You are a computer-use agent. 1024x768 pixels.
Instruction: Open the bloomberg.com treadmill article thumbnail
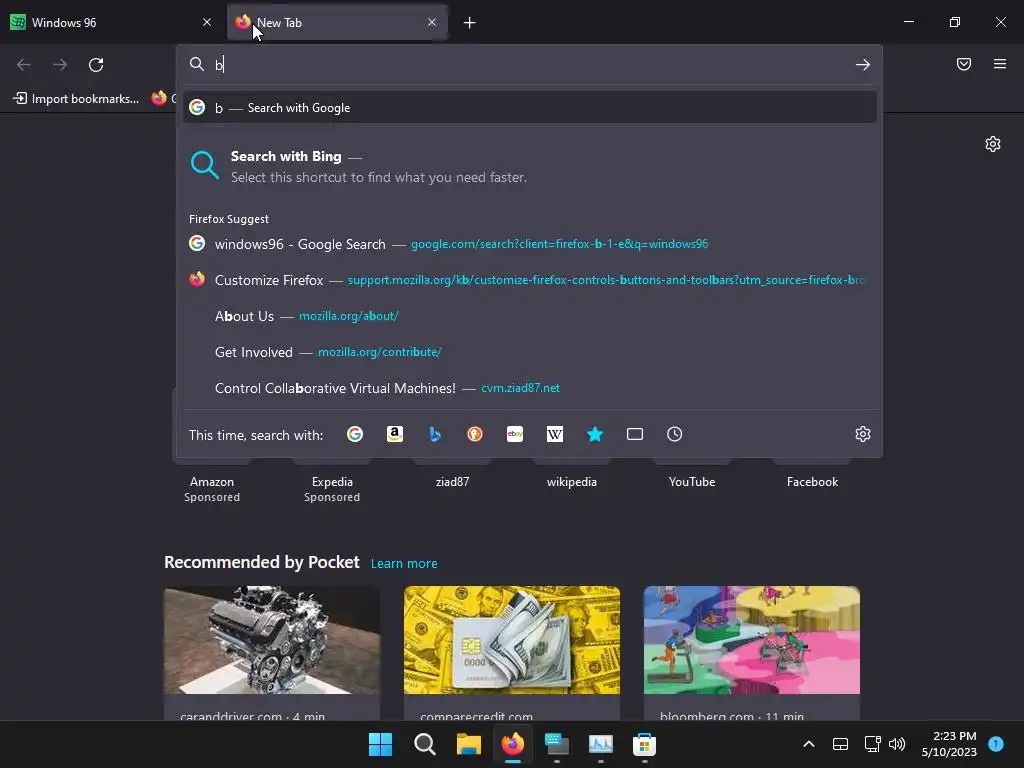coord(752,640)
